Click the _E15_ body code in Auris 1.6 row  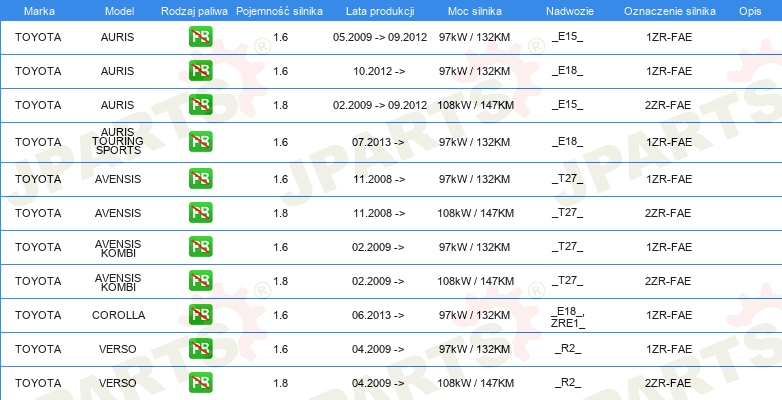click(x=568, y=37)
